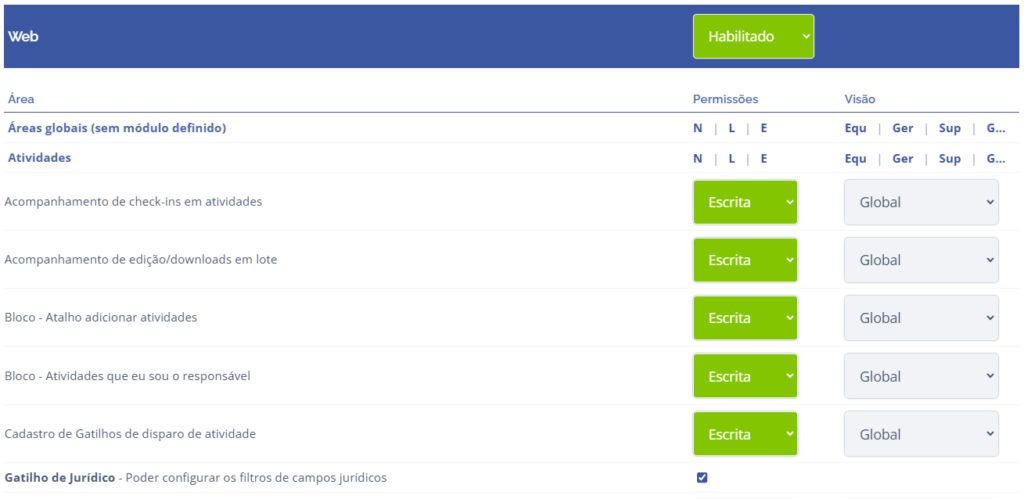The height and width of the screenshot is (499, 1024).
Task: Open Visão dropdown for Atividades que eu sou responsável
Action: coord(921,376)
